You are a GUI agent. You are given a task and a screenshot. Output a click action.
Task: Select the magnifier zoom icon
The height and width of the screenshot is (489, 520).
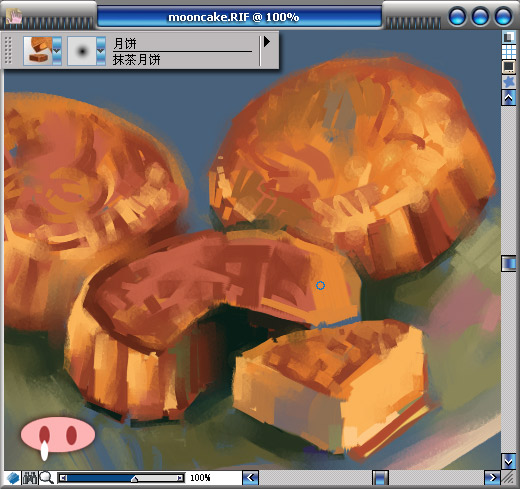point(46,478)
